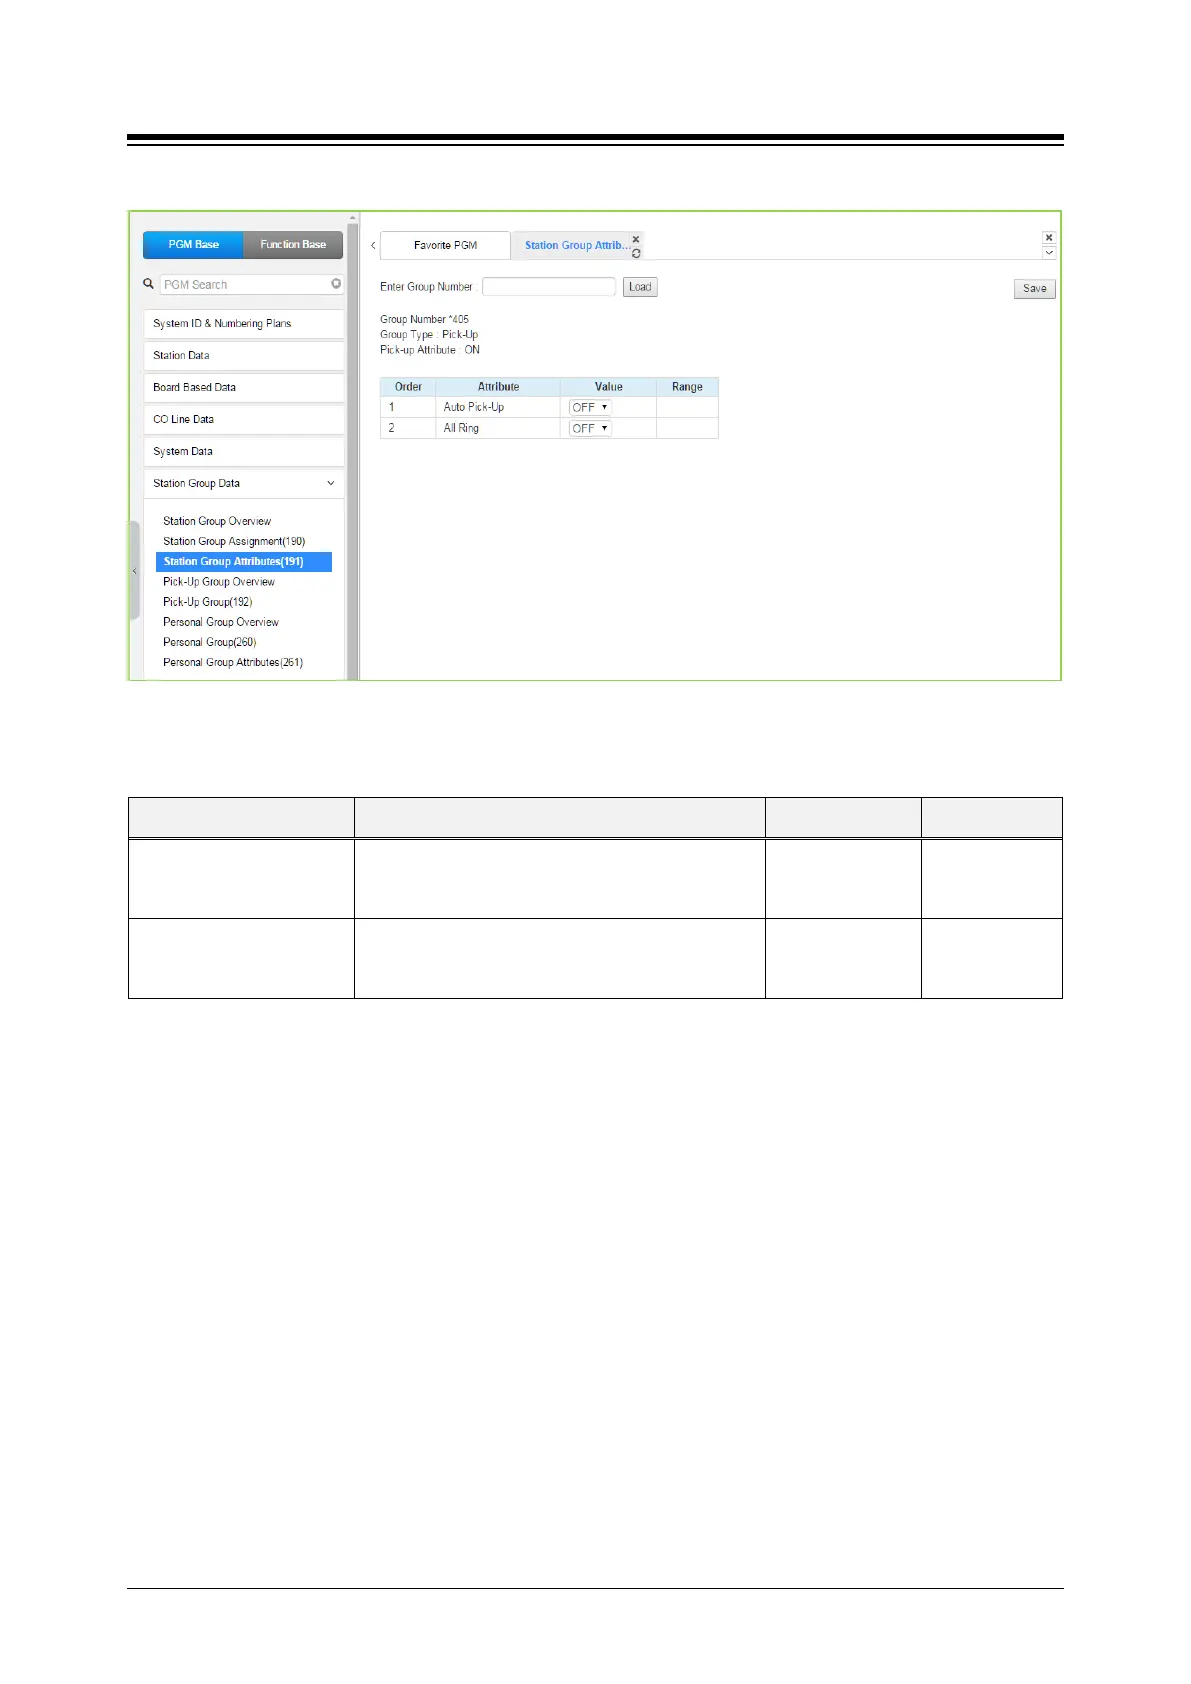Switch to Function Base mode
This screenshot has width=1191, height=1684.
[293, 244]
